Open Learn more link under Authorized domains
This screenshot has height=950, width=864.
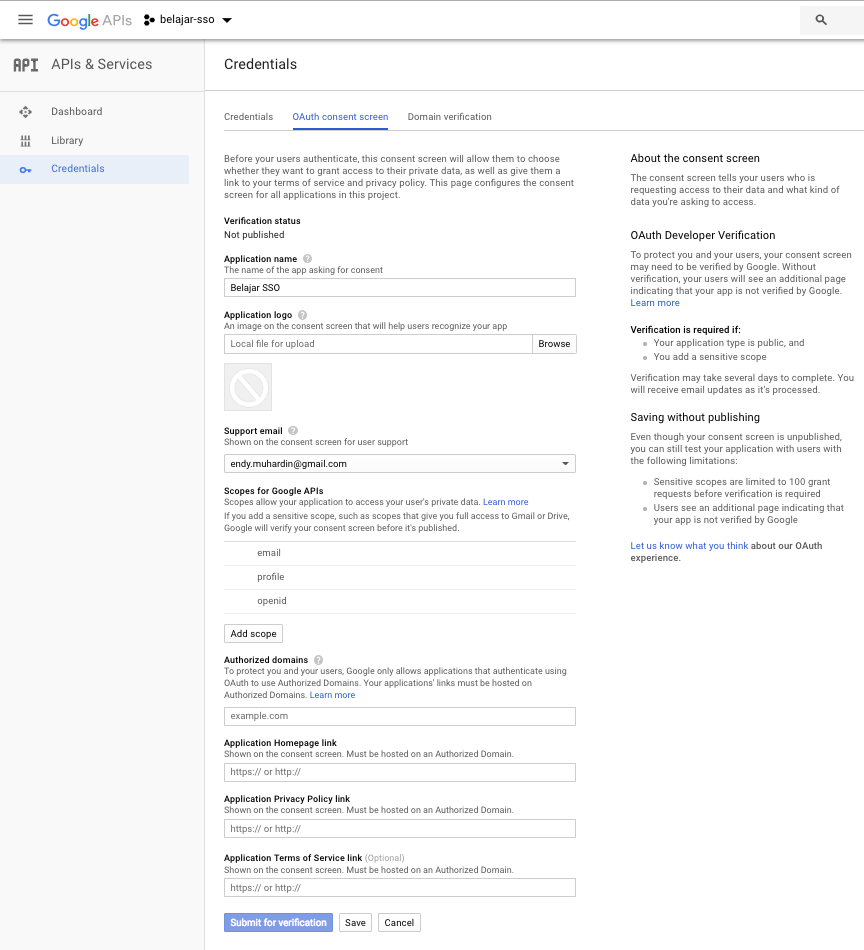pyautogui.click(x=332, y=695)
